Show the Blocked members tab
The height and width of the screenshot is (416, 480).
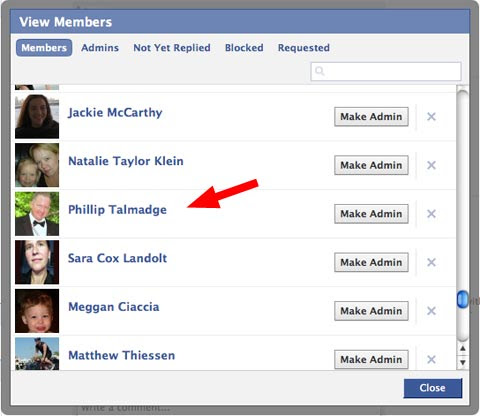(x=244, y=48)
